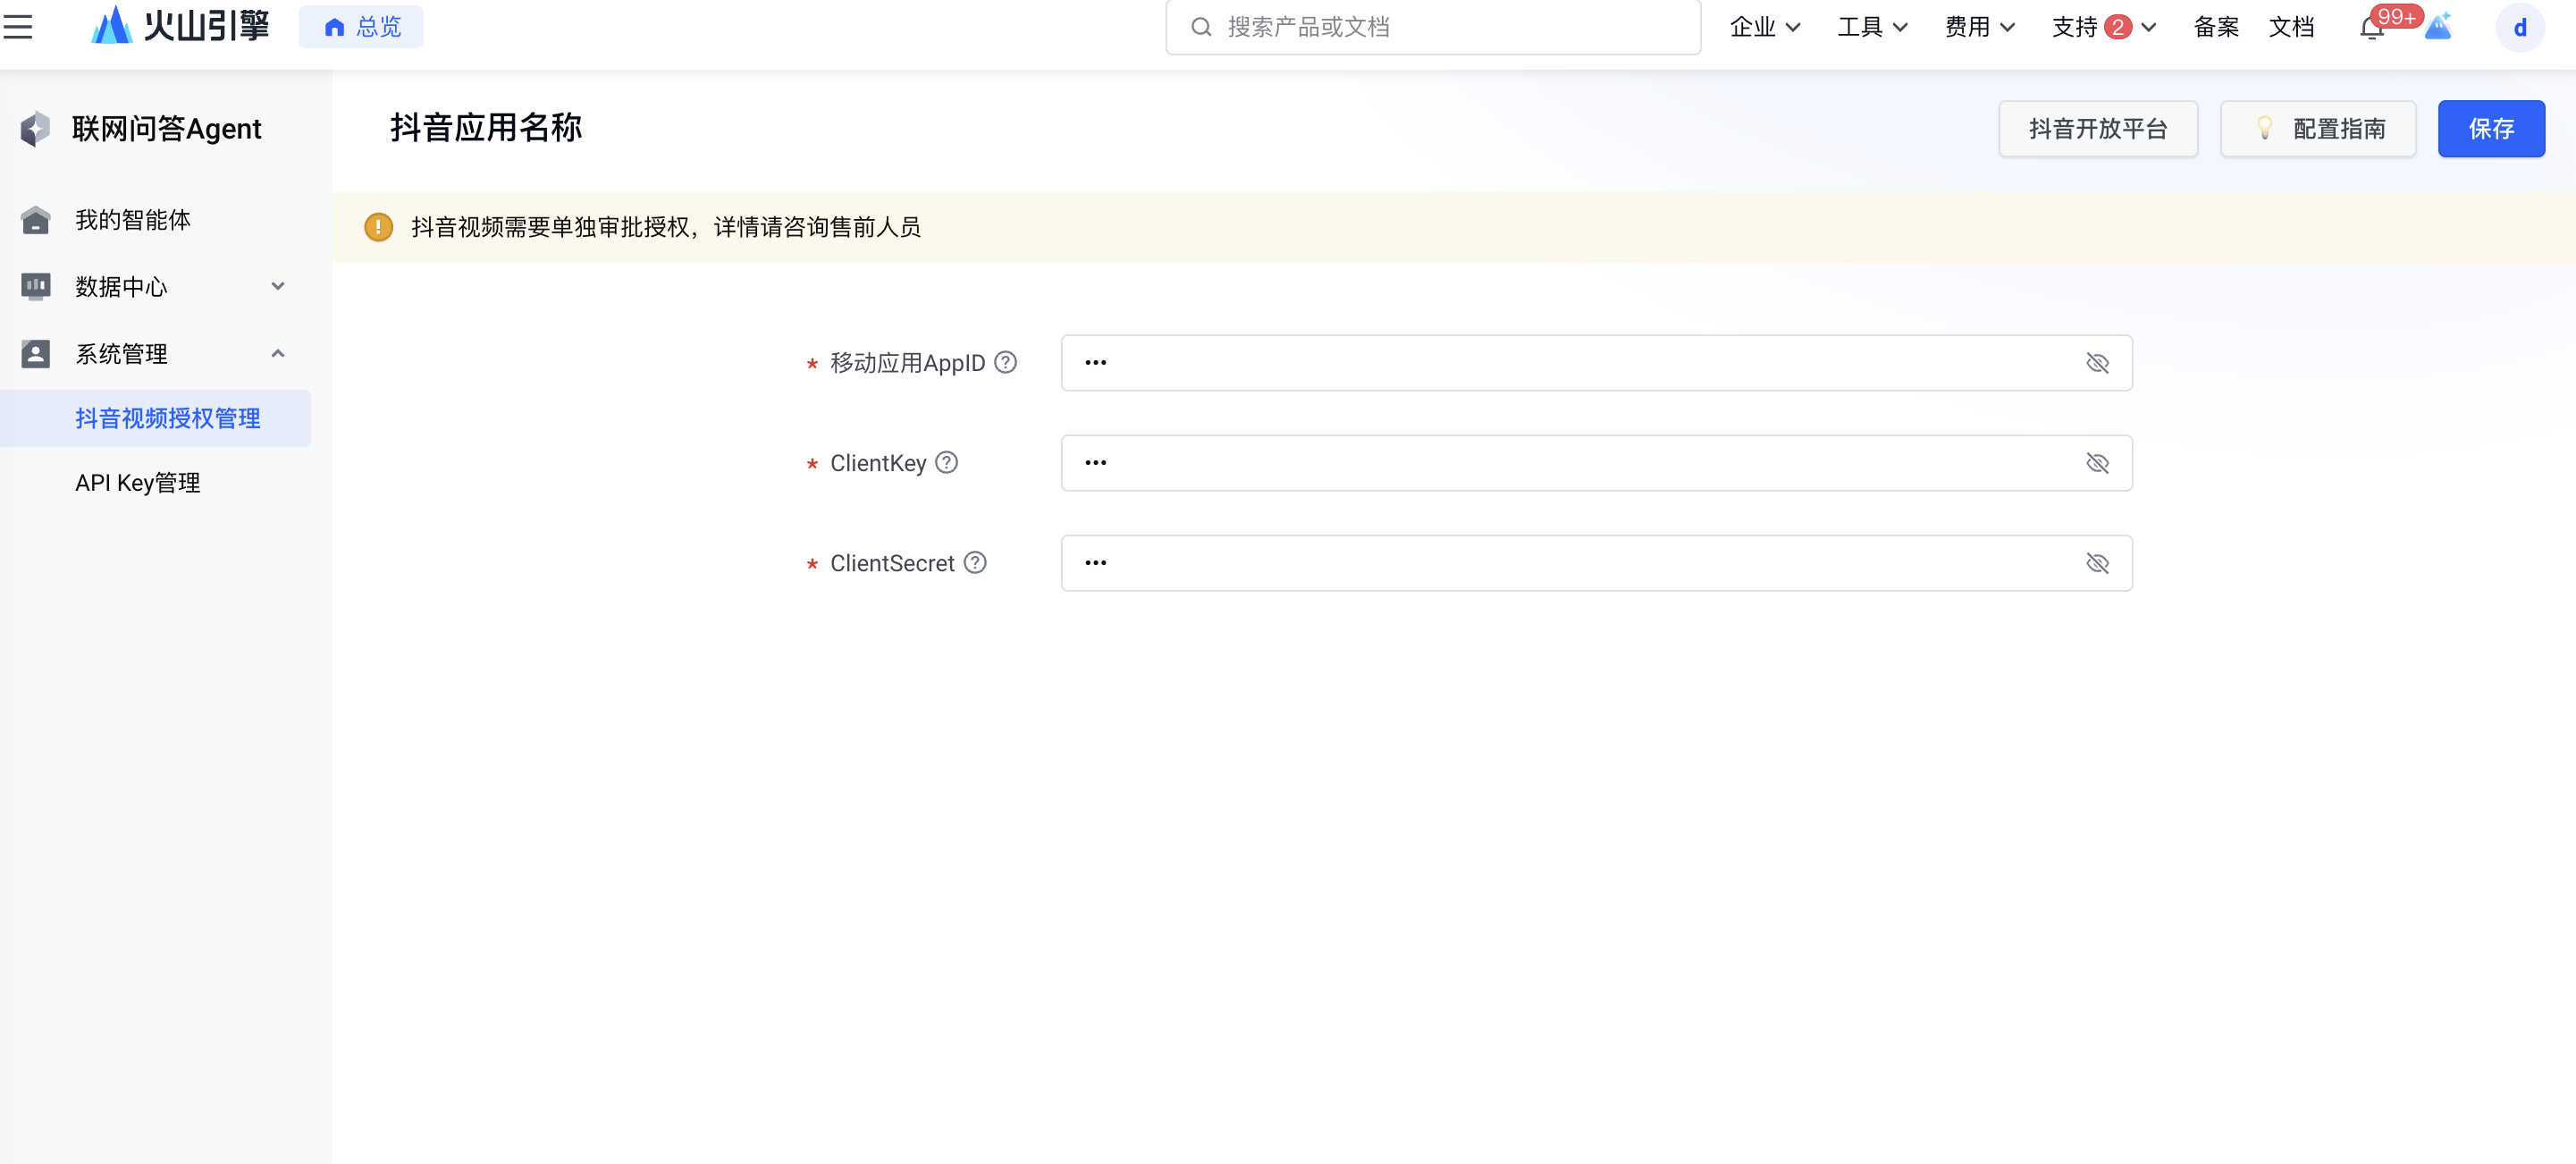Click the 99+ notification badge
The width and height of the screenshot is (2576, 1164).
click(x=2396, y=16)
